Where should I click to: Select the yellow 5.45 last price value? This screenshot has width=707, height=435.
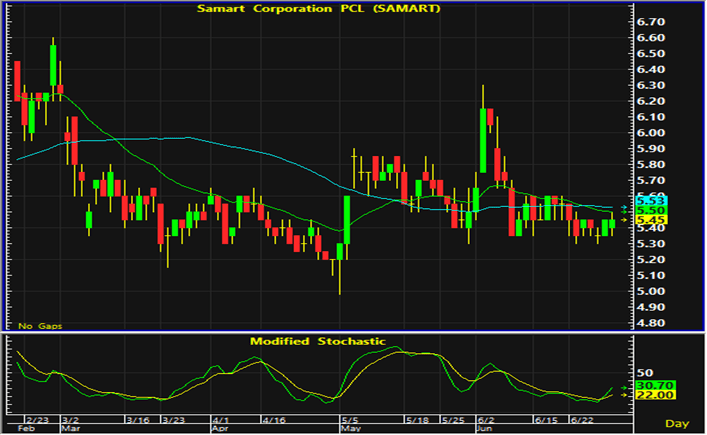tap(651, 220)
